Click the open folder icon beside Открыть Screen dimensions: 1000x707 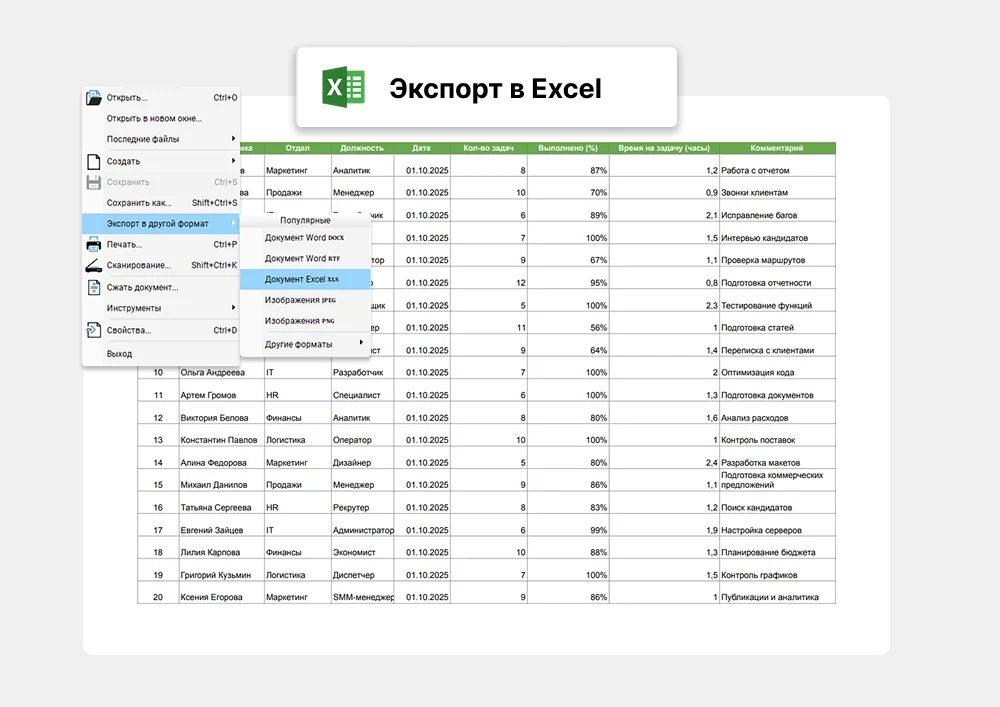pyautogui.click(x=94, y=98)
